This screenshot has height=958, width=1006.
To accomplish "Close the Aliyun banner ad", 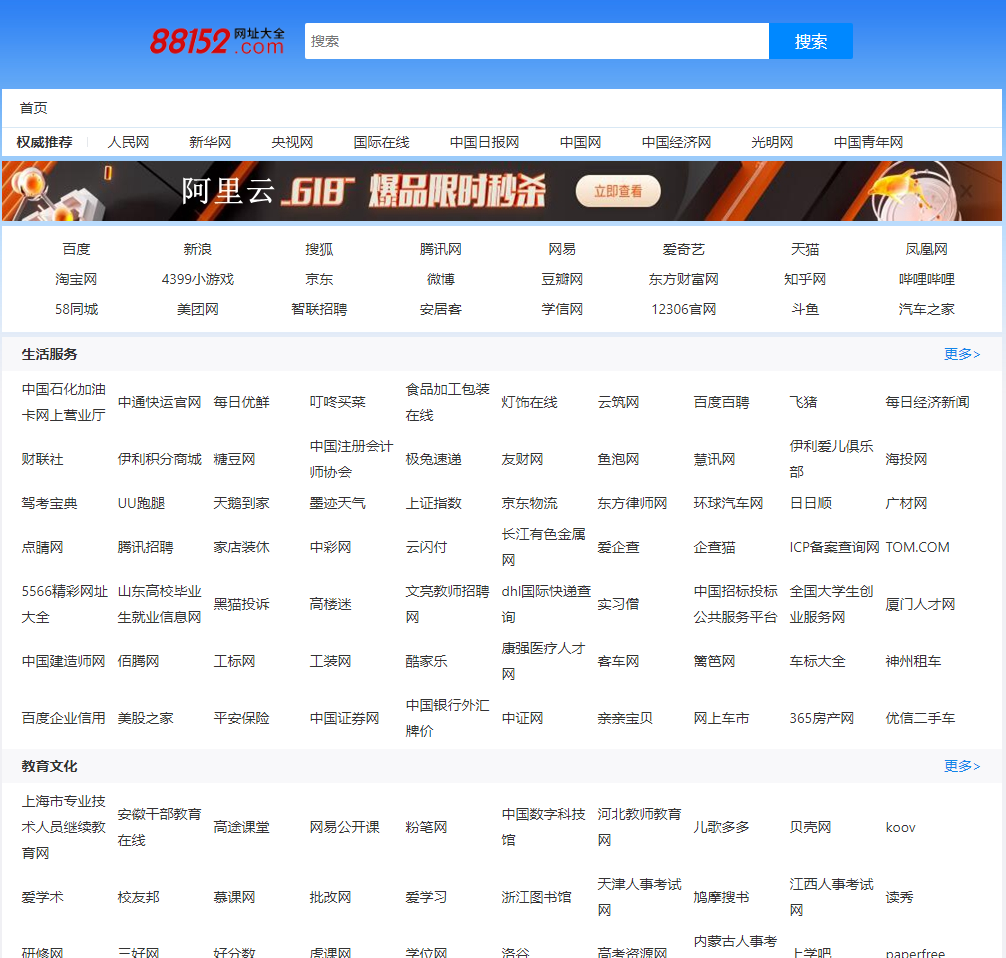I will coord(966,191).
